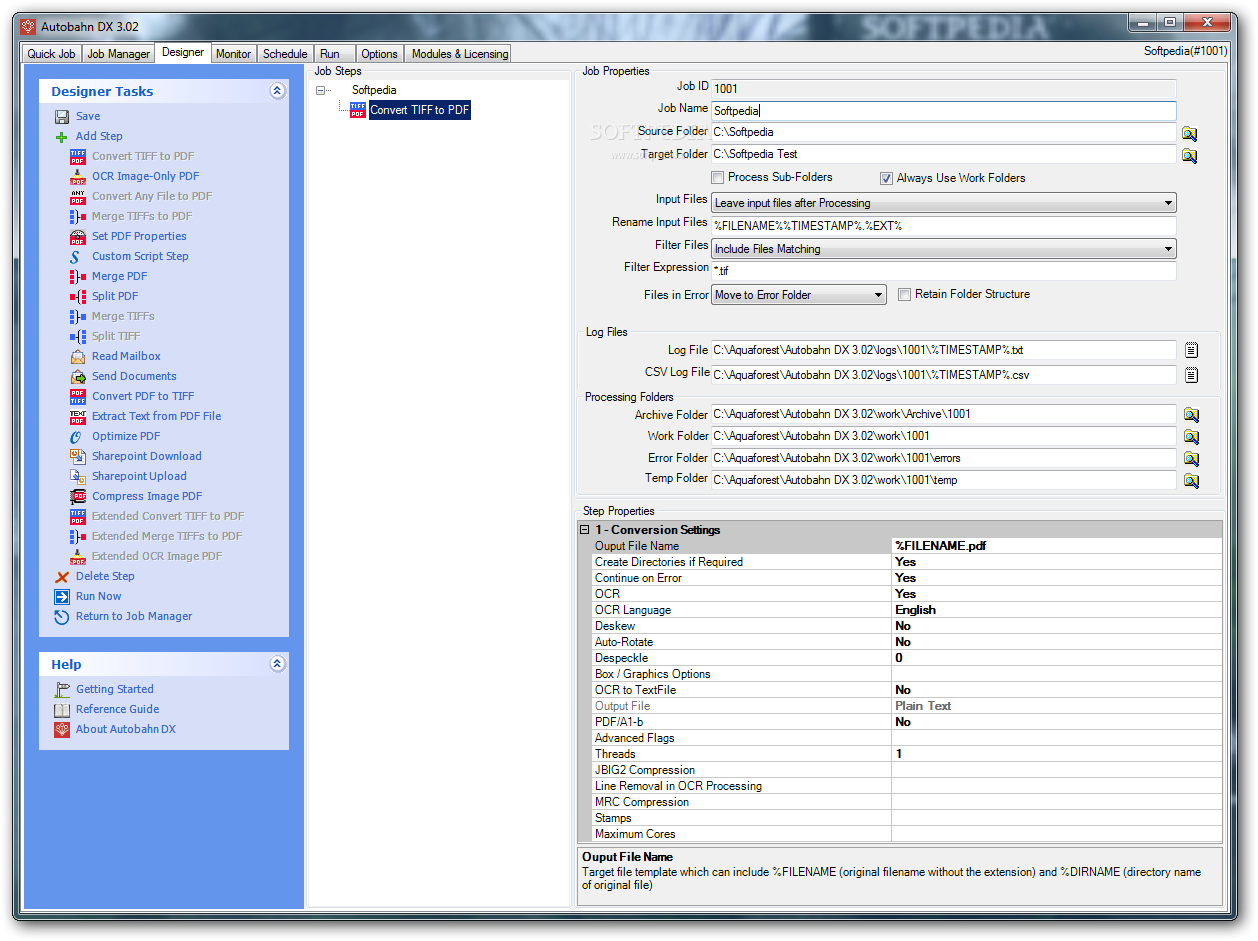Screen dimensions: 1258x941
Task: Click the Compress Image PDF icon
Action: pos(78,497)
